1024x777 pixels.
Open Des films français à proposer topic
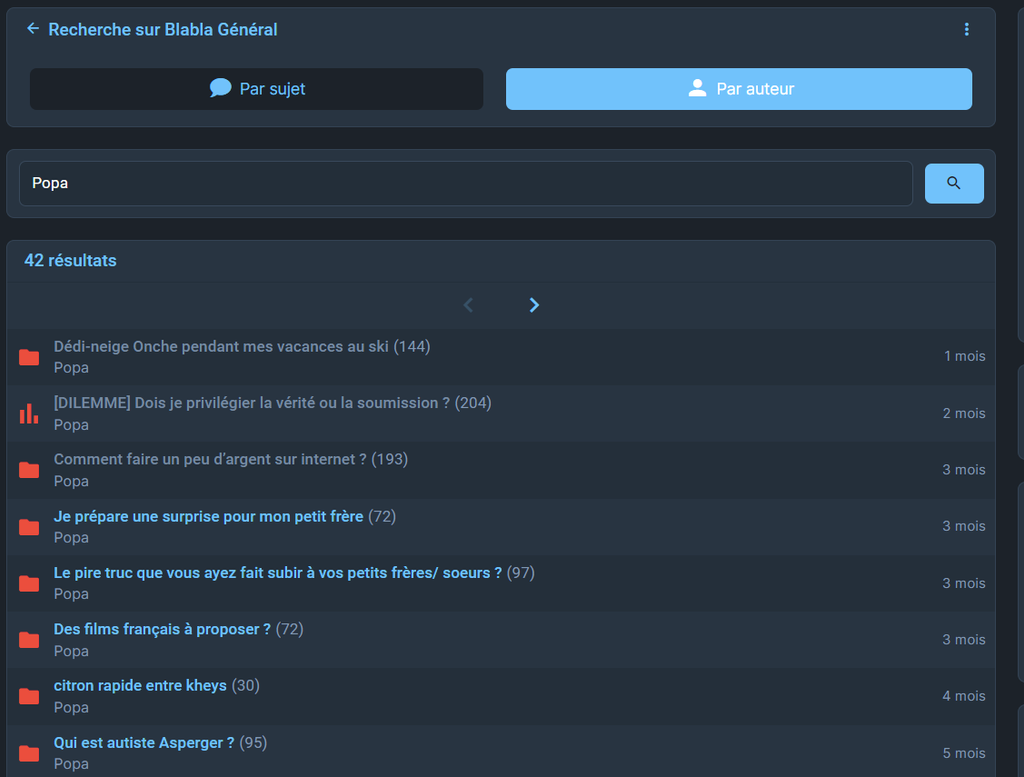point(162,629)
